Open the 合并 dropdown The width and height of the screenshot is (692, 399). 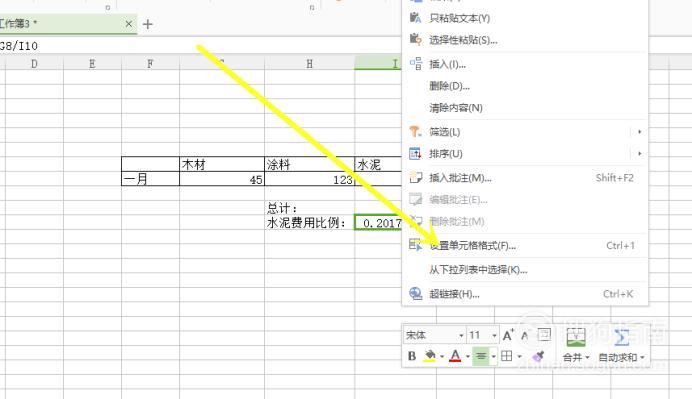(576, 357)
